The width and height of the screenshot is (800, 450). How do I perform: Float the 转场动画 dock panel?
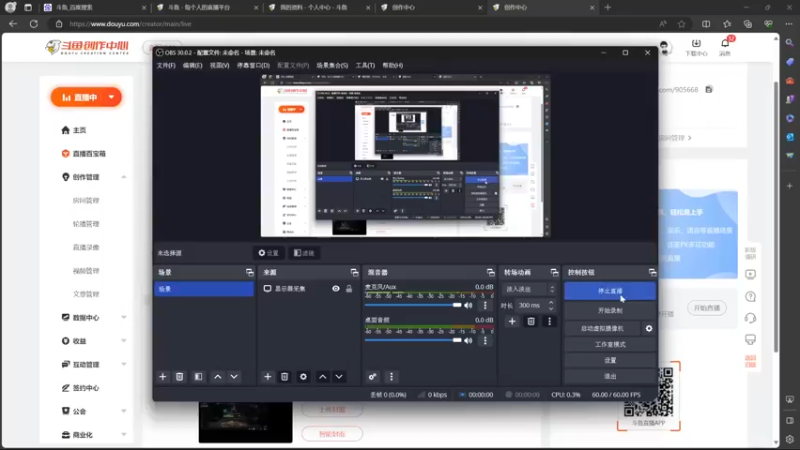tap(555, 272)
